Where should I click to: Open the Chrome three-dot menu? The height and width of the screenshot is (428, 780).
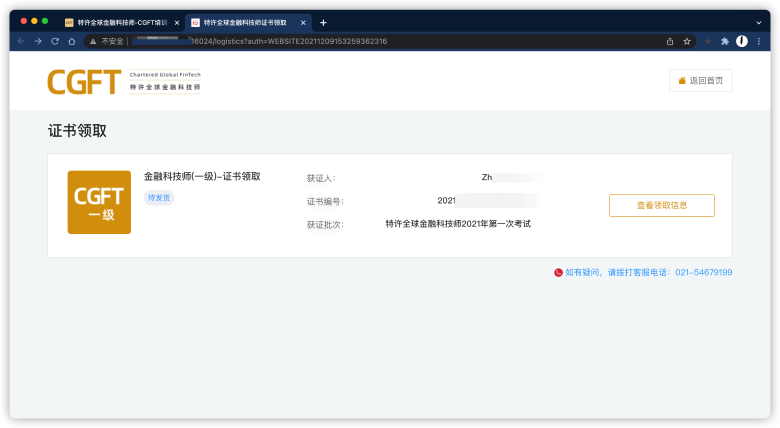tap(759, 41)
